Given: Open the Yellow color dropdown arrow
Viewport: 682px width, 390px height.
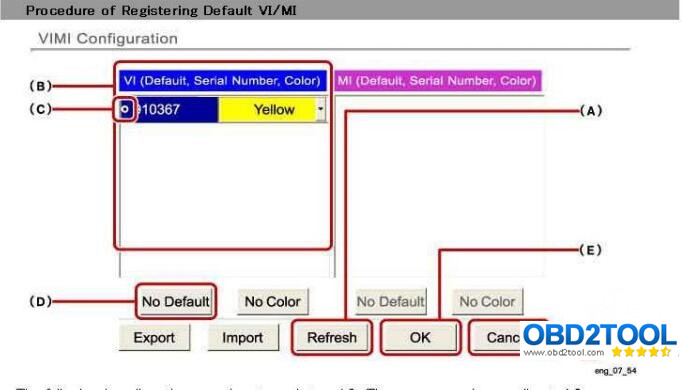Looking at the screenshot, I should pyautogui.click(x=321, y=109).
